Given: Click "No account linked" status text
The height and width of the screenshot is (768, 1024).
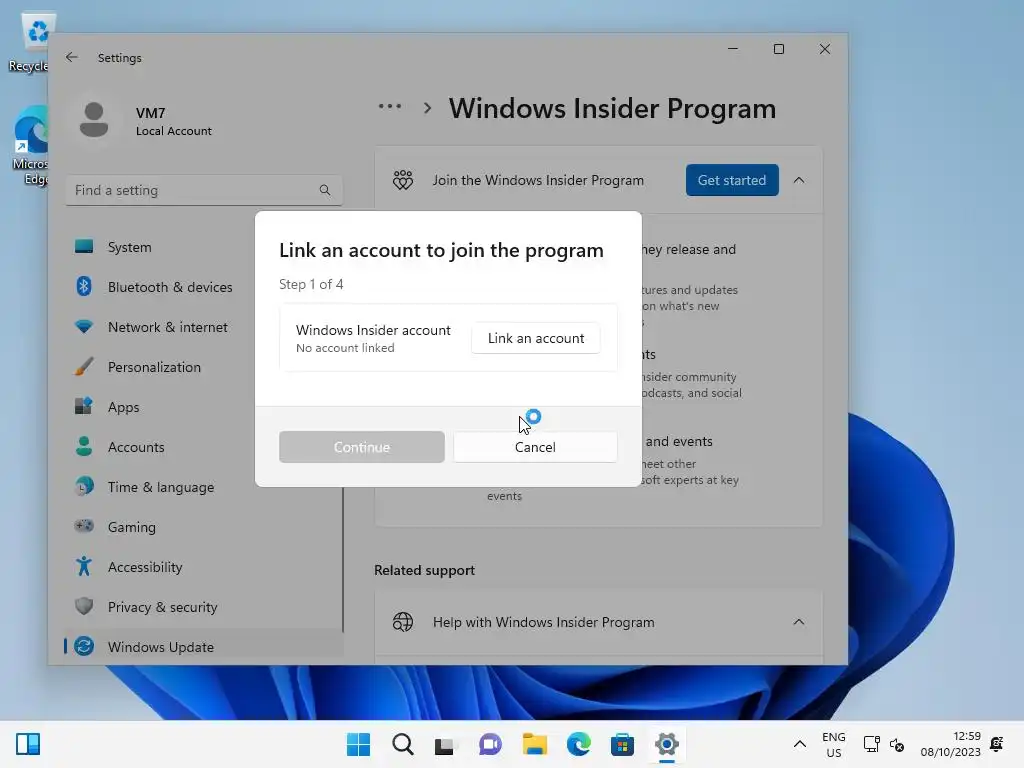Looking at the screenshot, I should pyautogui.click(x=345, y=348).
